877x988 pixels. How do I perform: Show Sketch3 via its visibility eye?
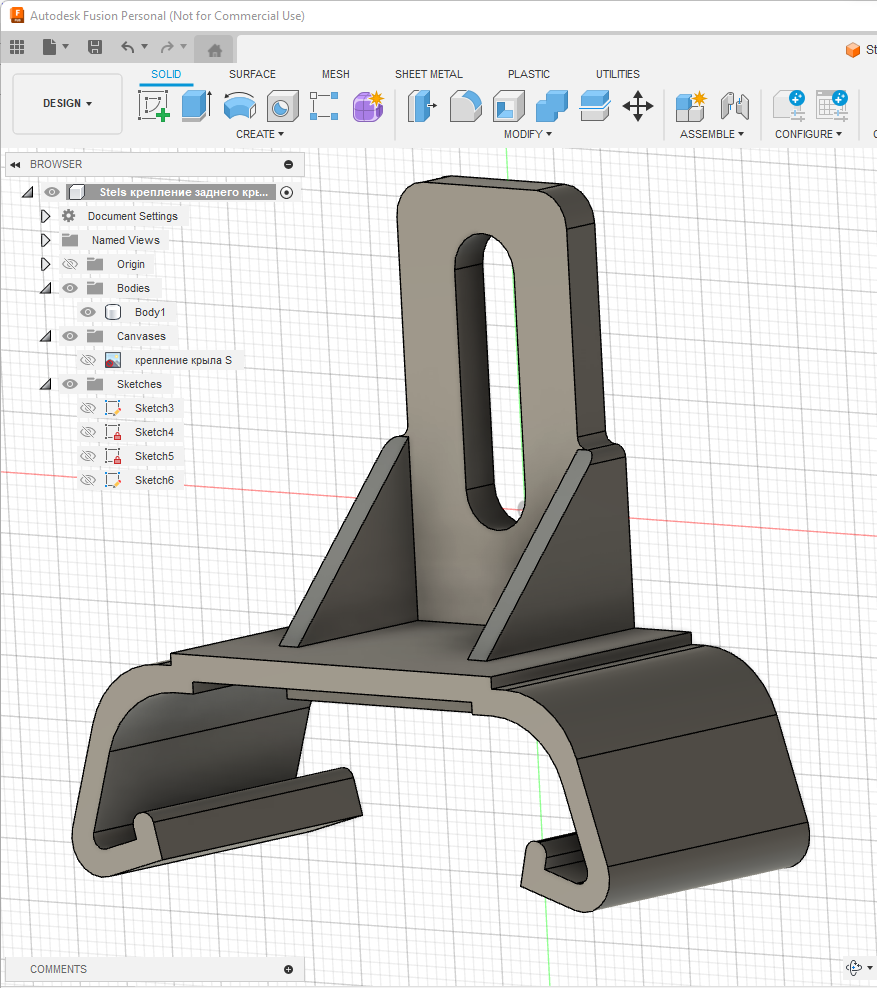pos(88,408)
